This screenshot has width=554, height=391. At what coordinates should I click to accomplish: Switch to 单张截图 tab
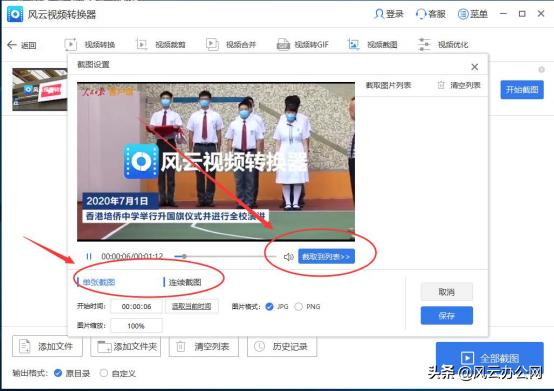[x=99, y=282]
